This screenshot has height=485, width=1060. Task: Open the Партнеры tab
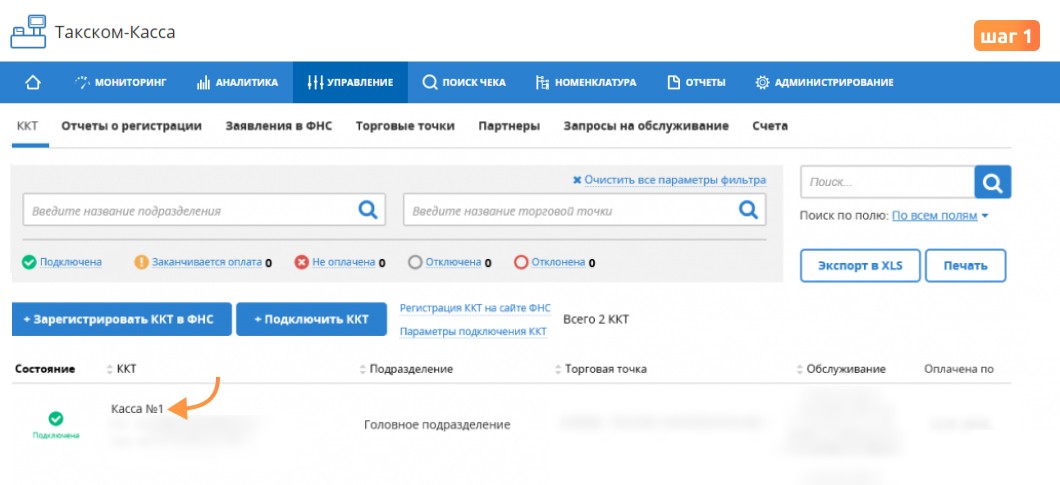point(509,126)
